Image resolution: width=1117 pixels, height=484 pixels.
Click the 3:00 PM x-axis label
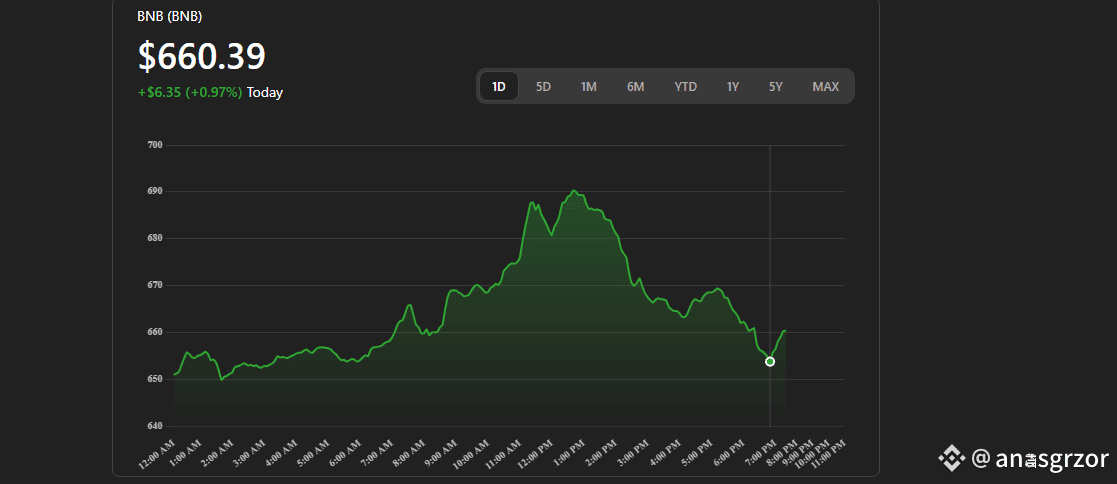[x=631, y=455]
